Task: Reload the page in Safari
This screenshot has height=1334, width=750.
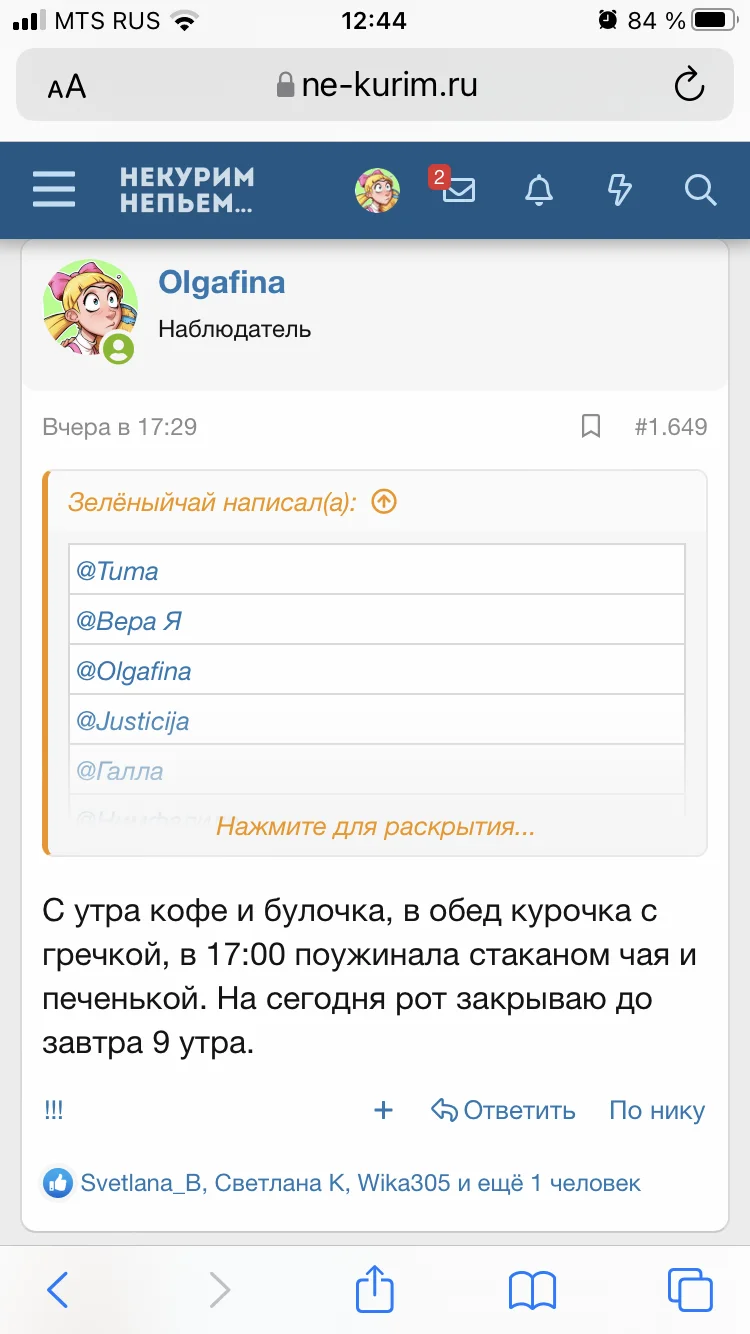Action: (689, 85)
